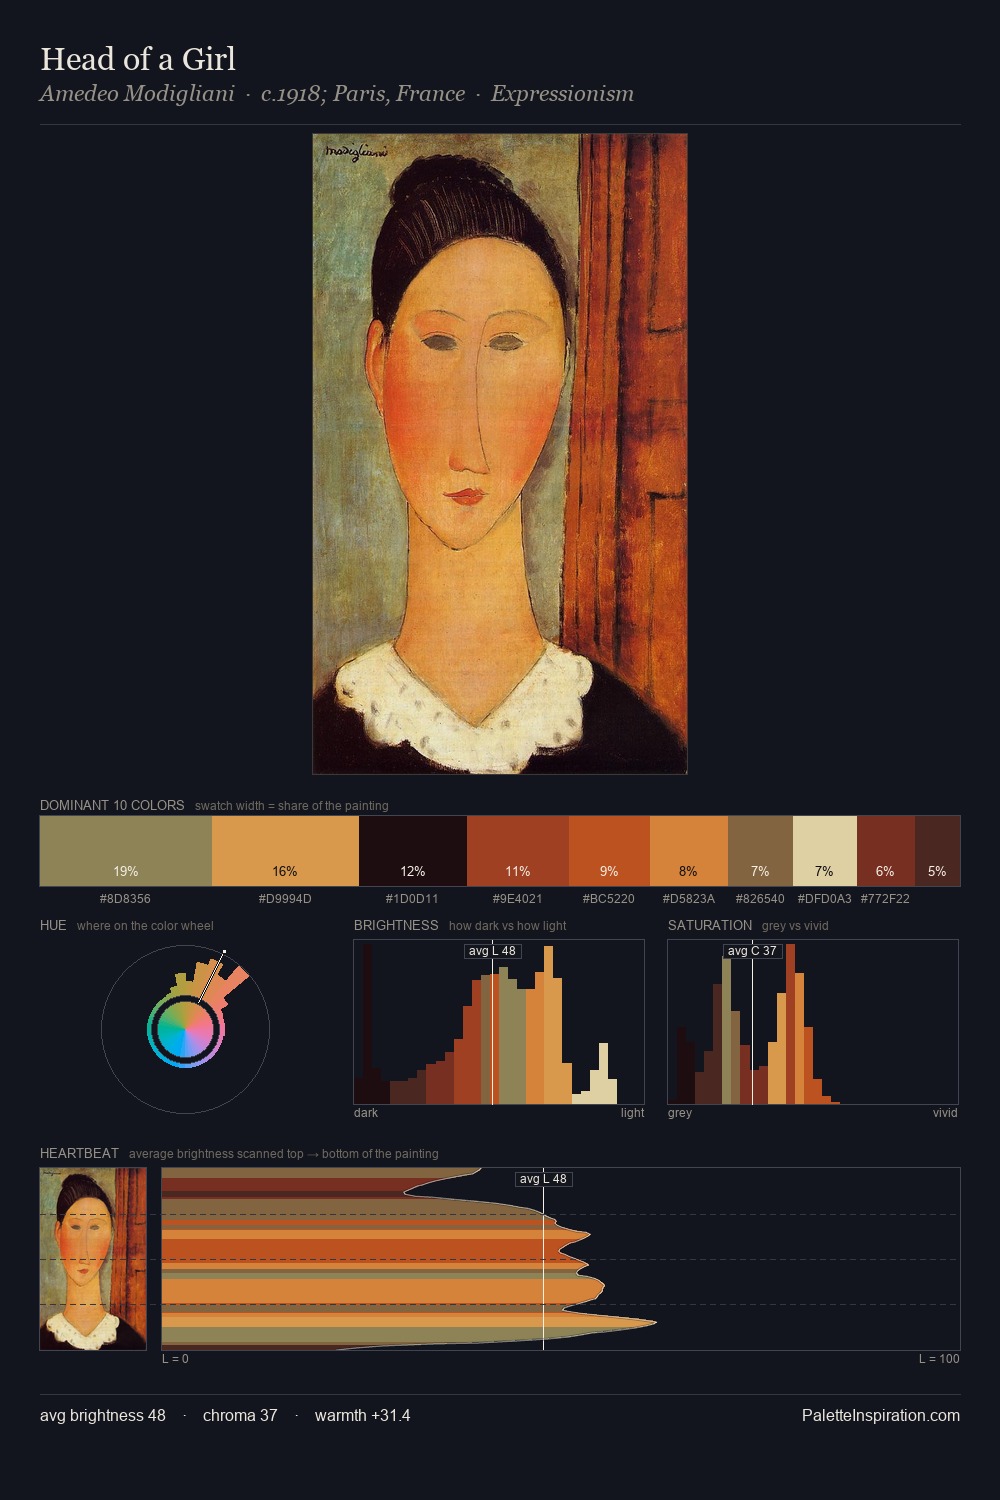Click the artist name 'Amedeo Modigliani'
Viewport: 1000px width, 1500px height.
coord(137,94)
